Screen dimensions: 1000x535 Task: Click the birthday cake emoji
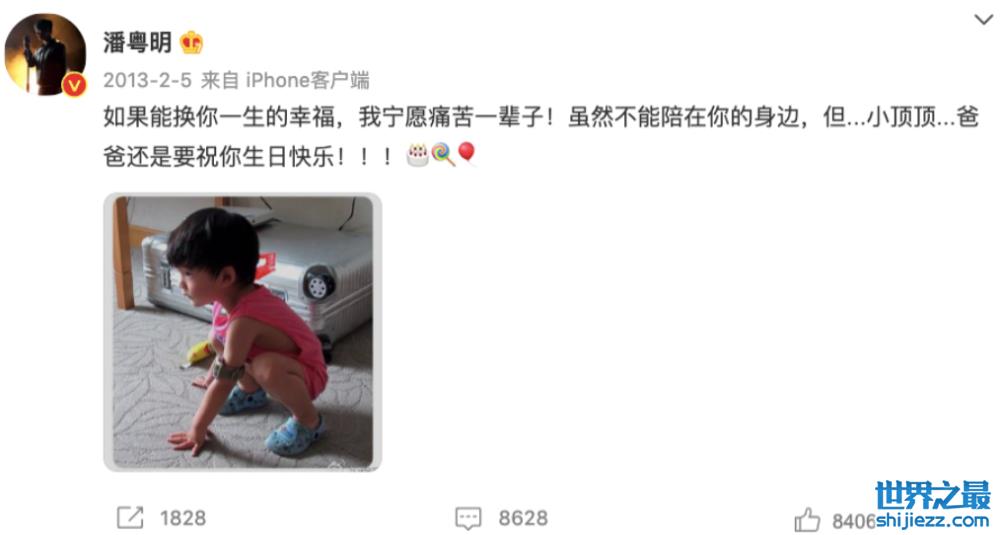pos(418,155)
